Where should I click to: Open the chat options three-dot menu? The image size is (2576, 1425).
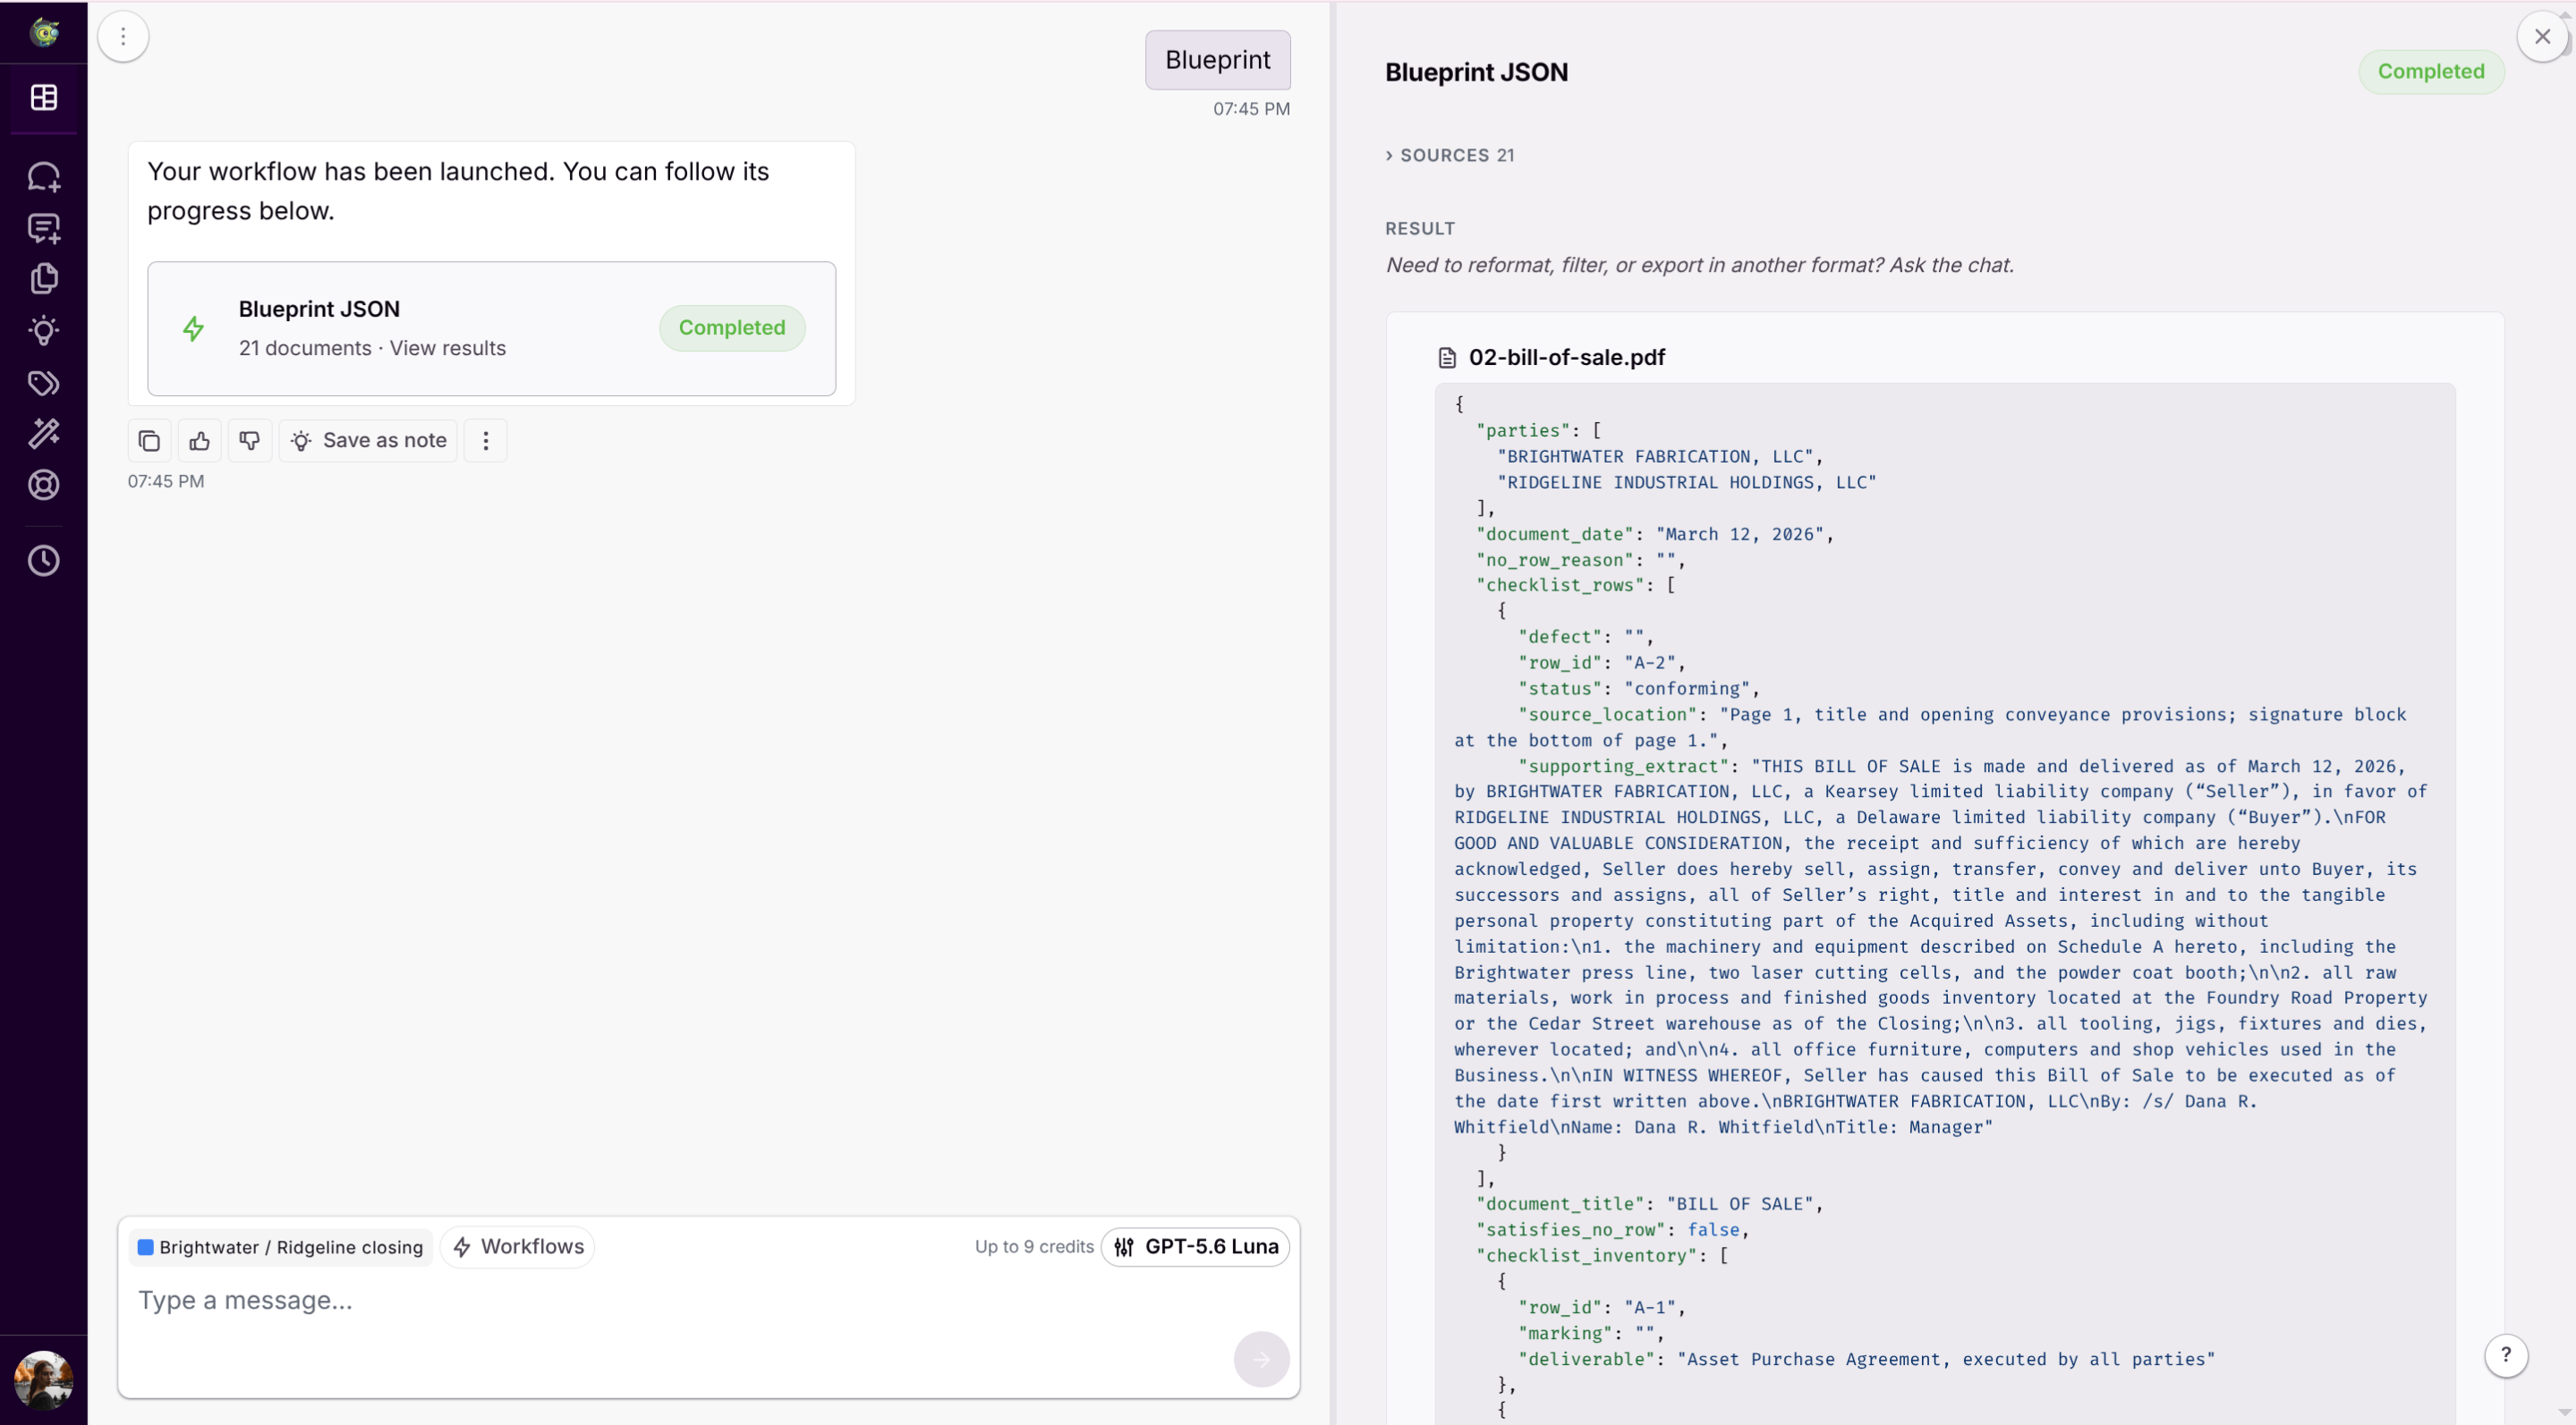123,37
